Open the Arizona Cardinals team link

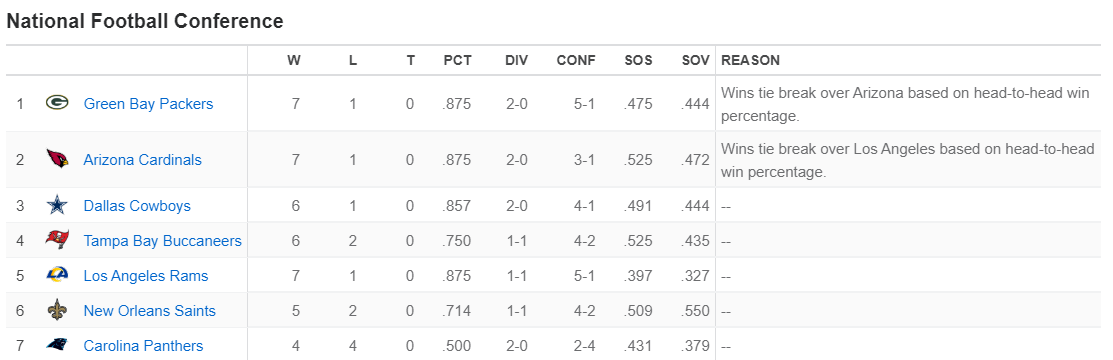coord(143,160)
